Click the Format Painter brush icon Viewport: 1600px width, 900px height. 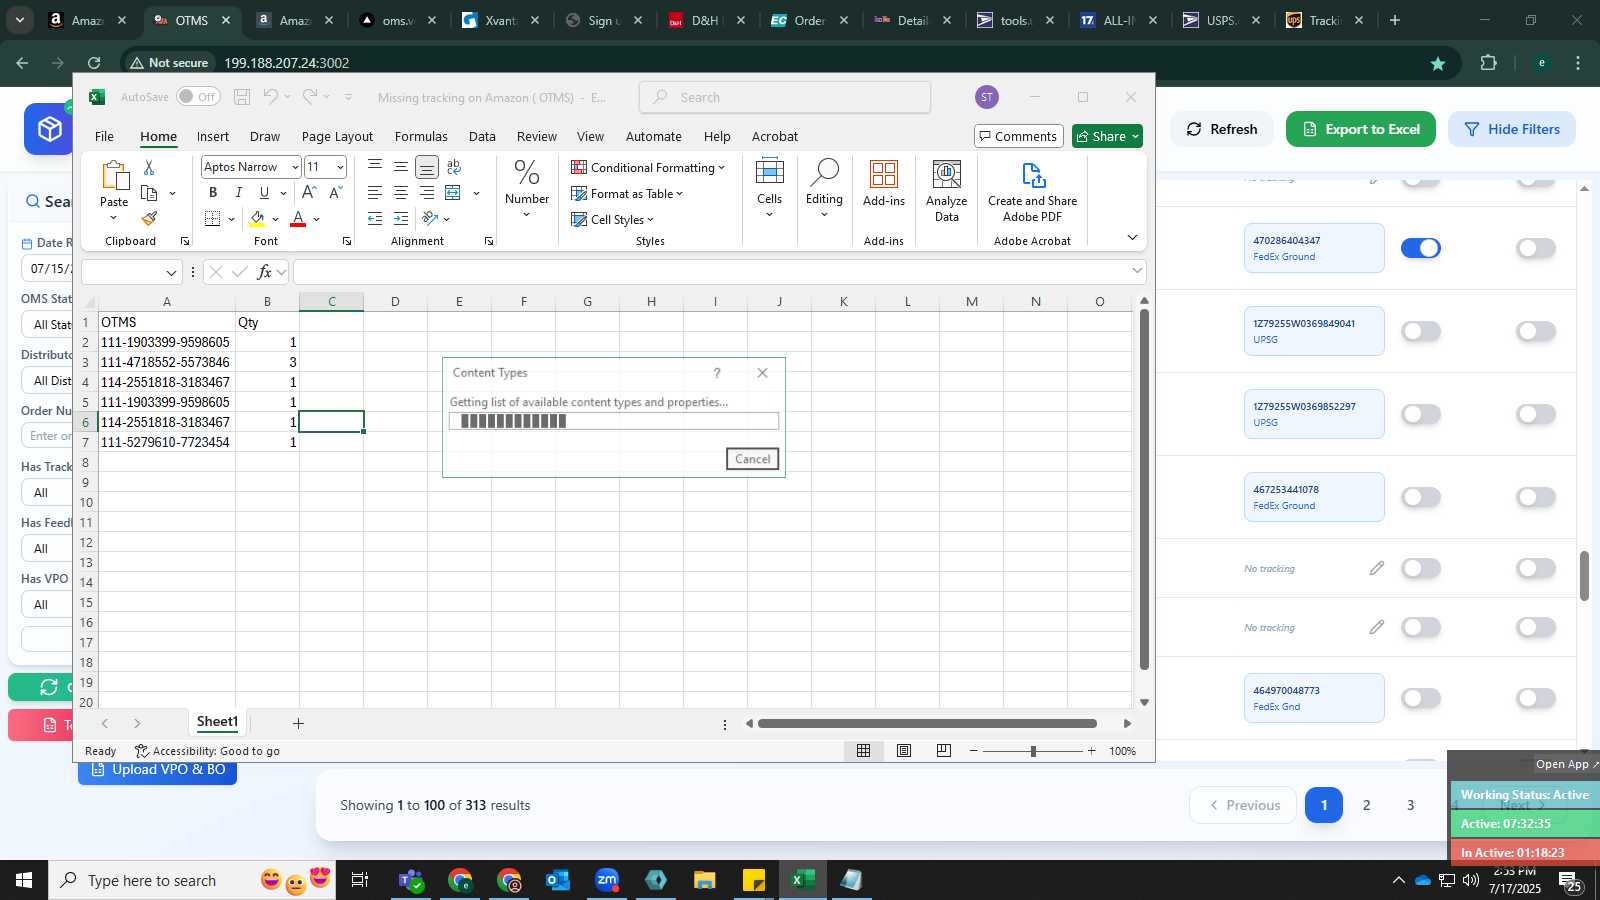[149, 219]
